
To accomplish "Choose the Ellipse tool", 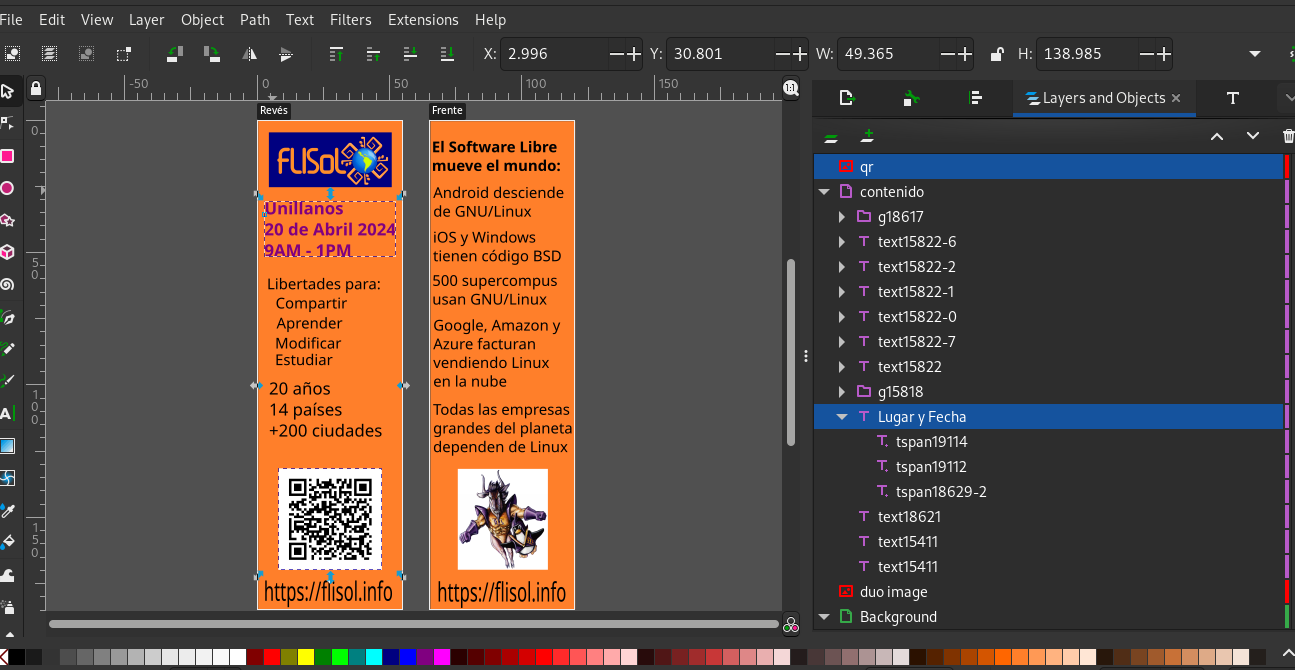I will click(x=8, y=188).
